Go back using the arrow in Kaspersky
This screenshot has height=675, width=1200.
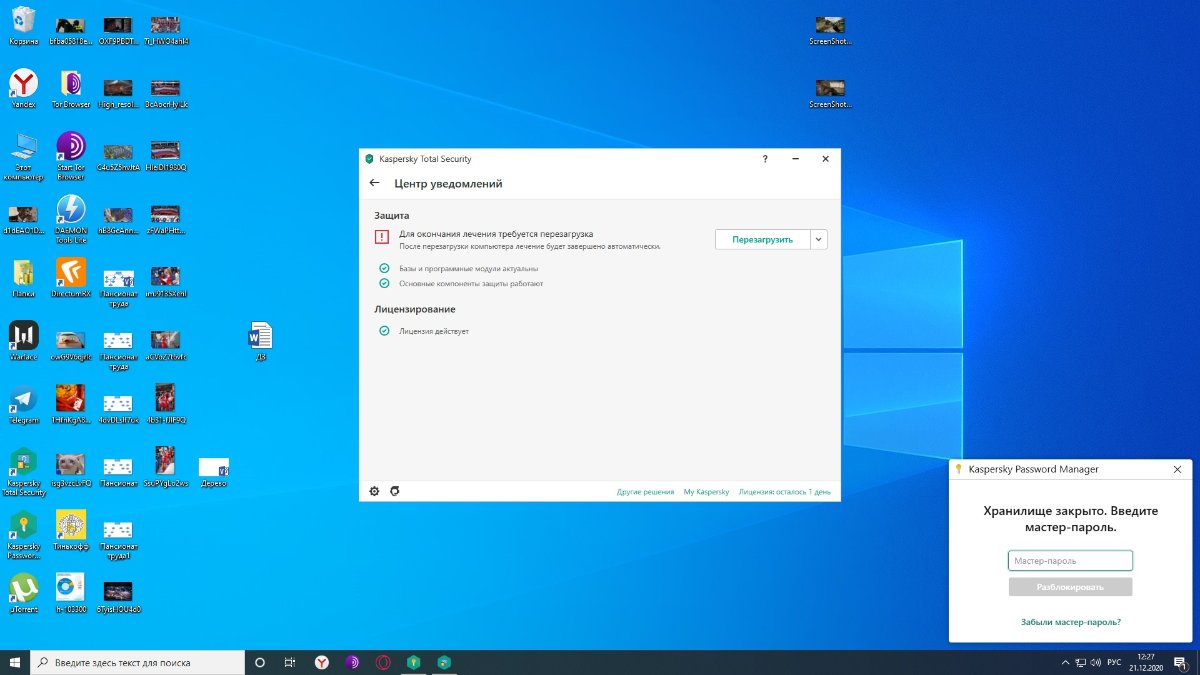(375, 184)
